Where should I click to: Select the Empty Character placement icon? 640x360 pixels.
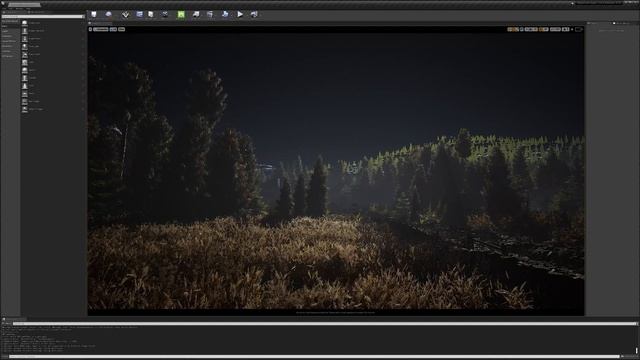(25, 31)
